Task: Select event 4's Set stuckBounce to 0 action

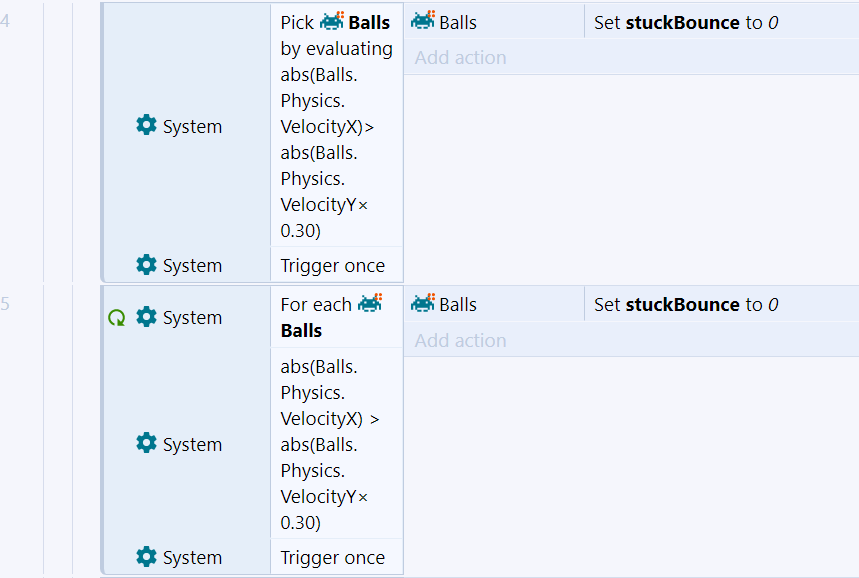Action: (685, 22)
